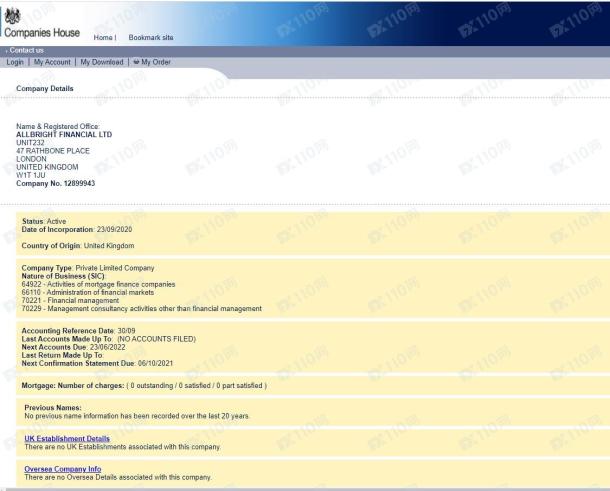The image size is (610, 491).
Task: Click SIC 64922 mortgage finance companies line
Action: tap(98, 284)
